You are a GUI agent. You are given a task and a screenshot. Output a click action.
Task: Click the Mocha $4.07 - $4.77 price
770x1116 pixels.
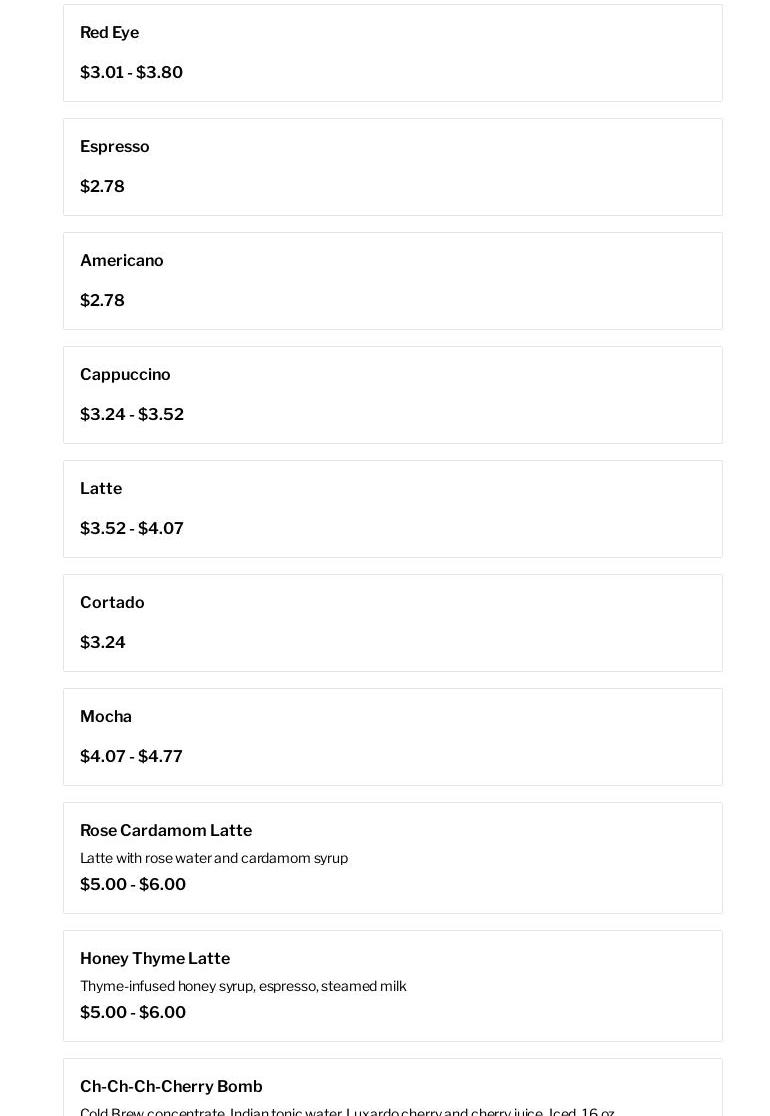(x=131, y=757)
